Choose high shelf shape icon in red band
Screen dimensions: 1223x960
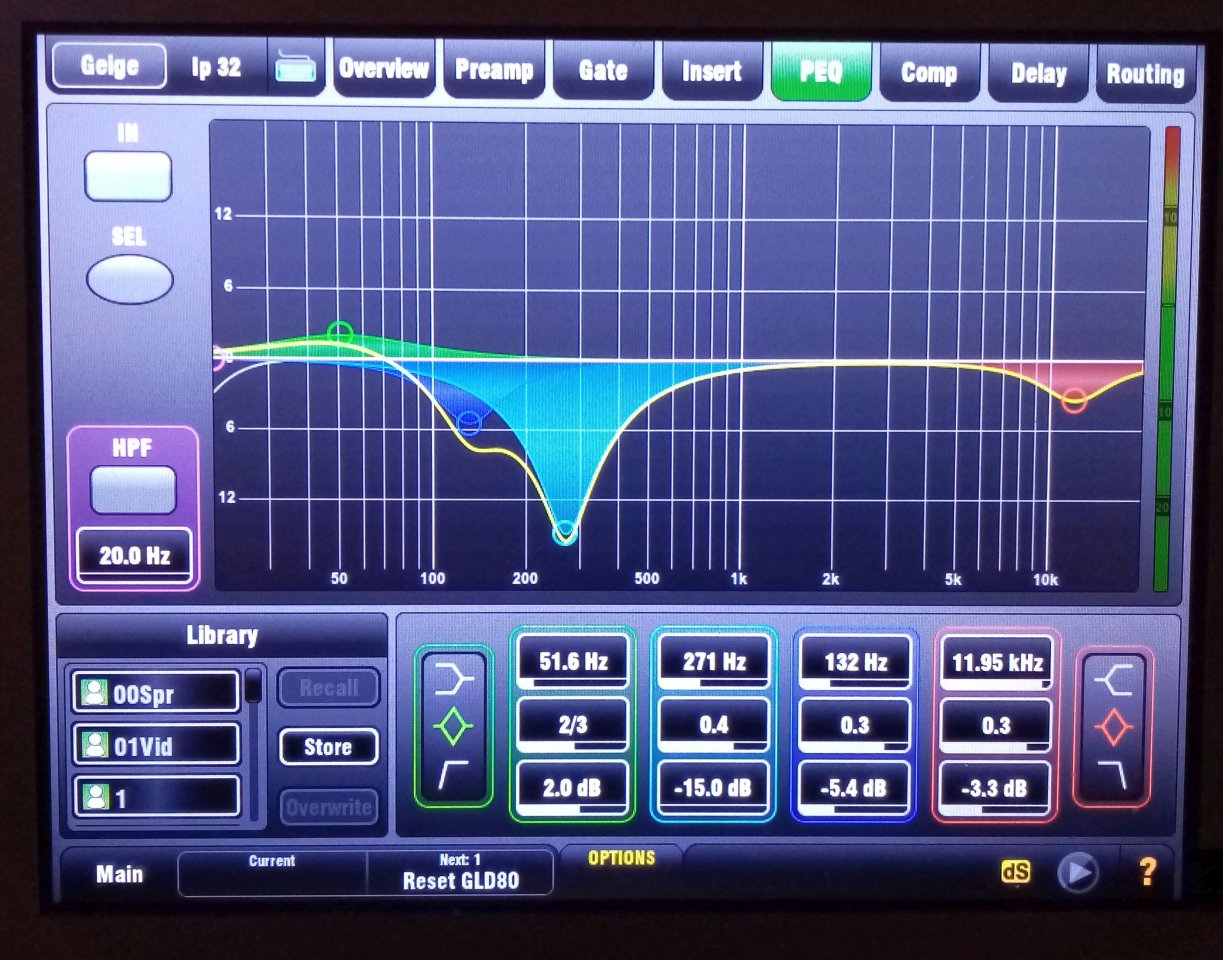pos(1113,682)
